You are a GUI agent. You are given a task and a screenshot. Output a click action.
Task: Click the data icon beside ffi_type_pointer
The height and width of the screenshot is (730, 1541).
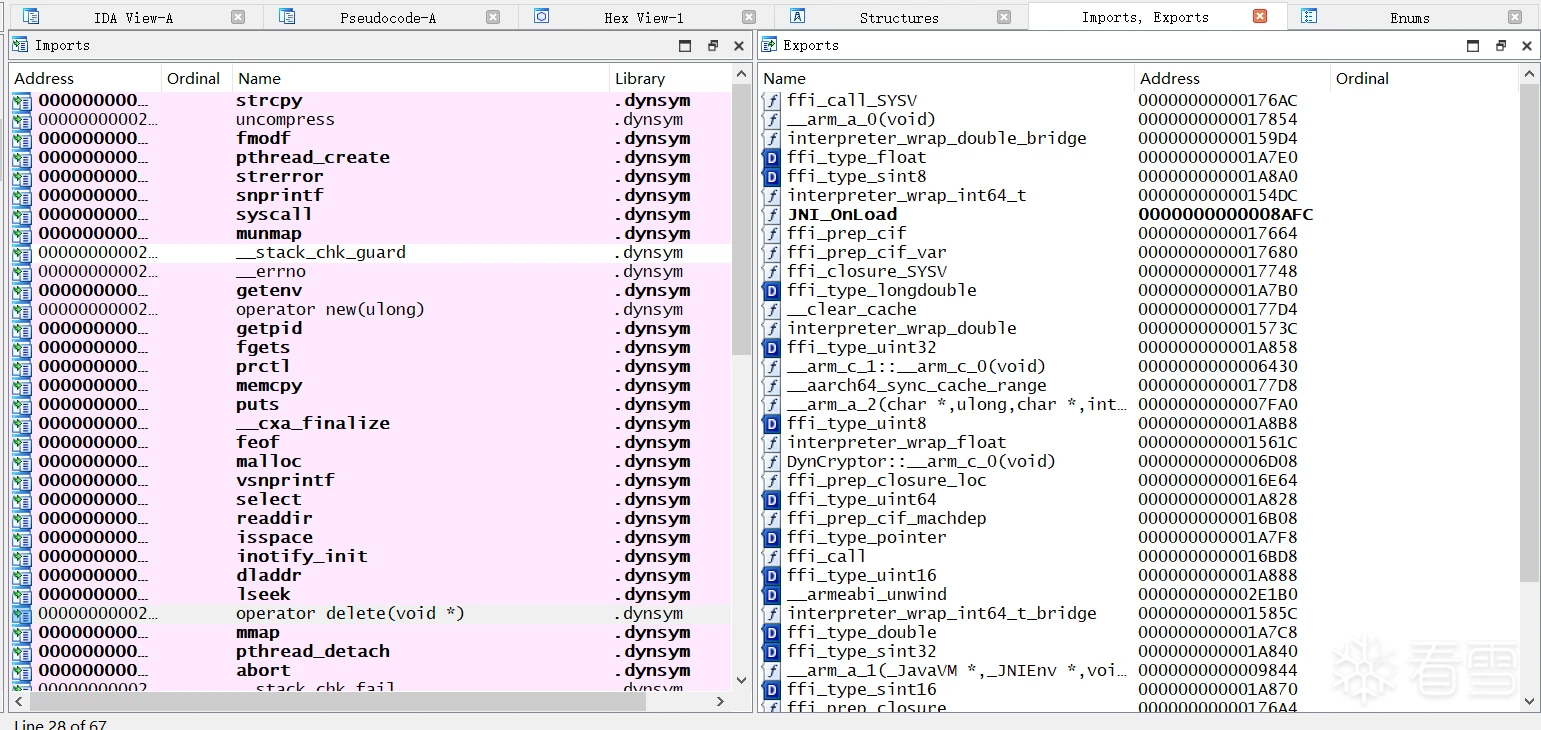coord(771,538)
